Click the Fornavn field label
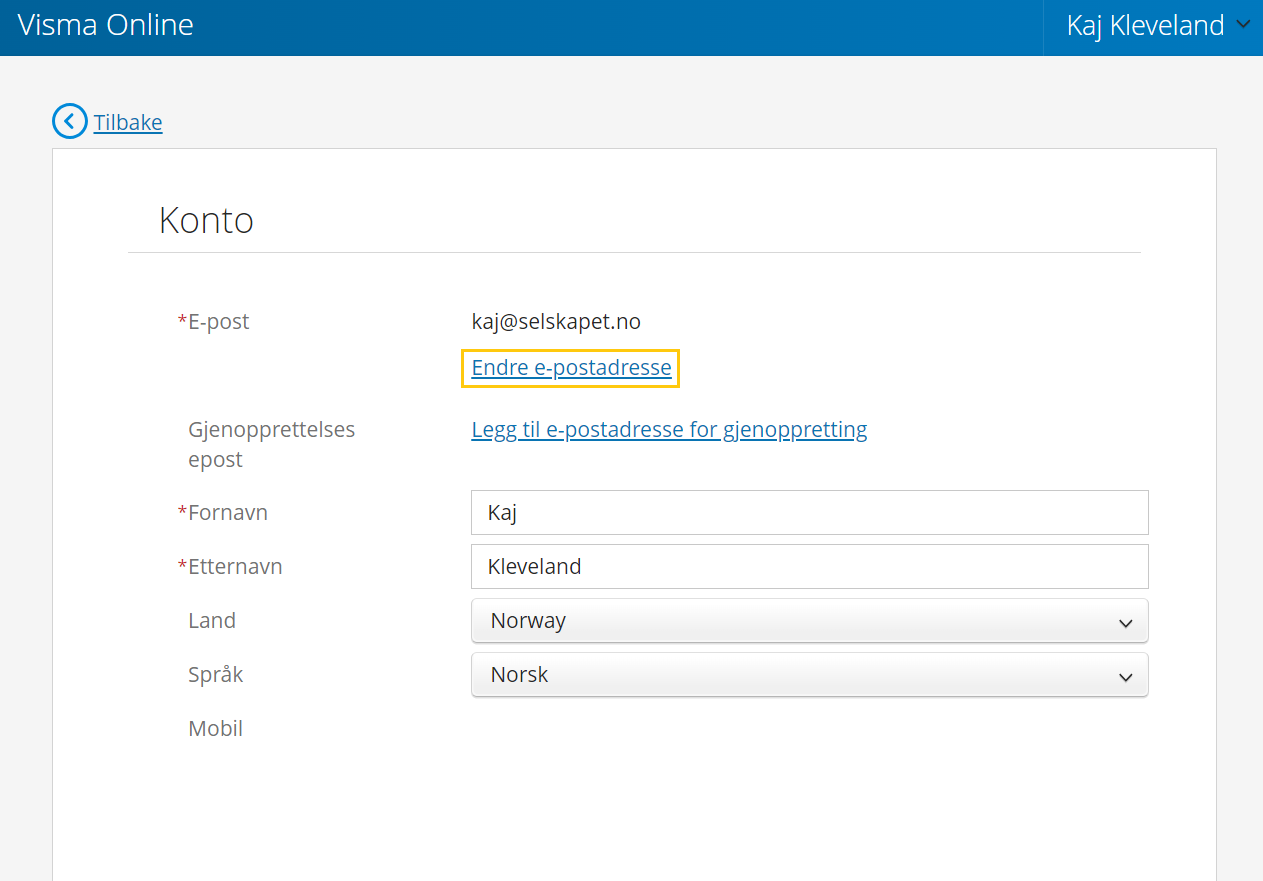Image resolution: width=1263 pixels, height=881 pixels. tap(227, 513)
